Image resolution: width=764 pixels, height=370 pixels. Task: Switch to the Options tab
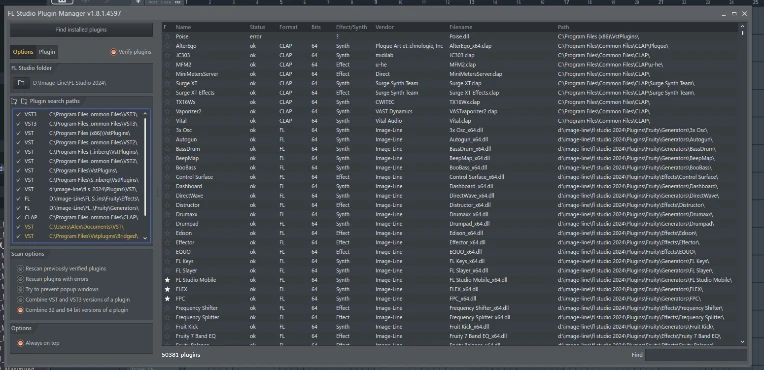23,52
